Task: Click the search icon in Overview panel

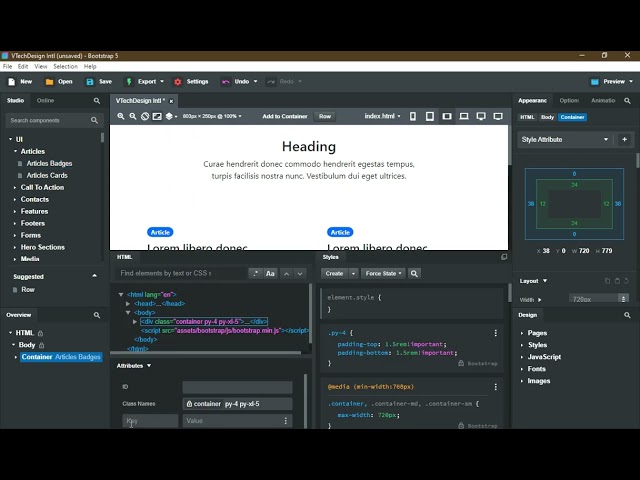Action: (x=97, y=315)
